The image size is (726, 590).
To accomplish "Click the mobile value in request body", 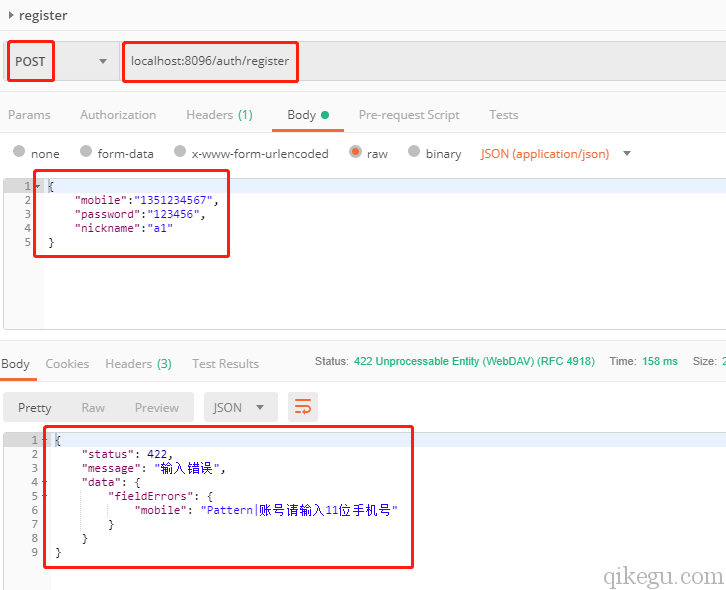I will 173,200.
